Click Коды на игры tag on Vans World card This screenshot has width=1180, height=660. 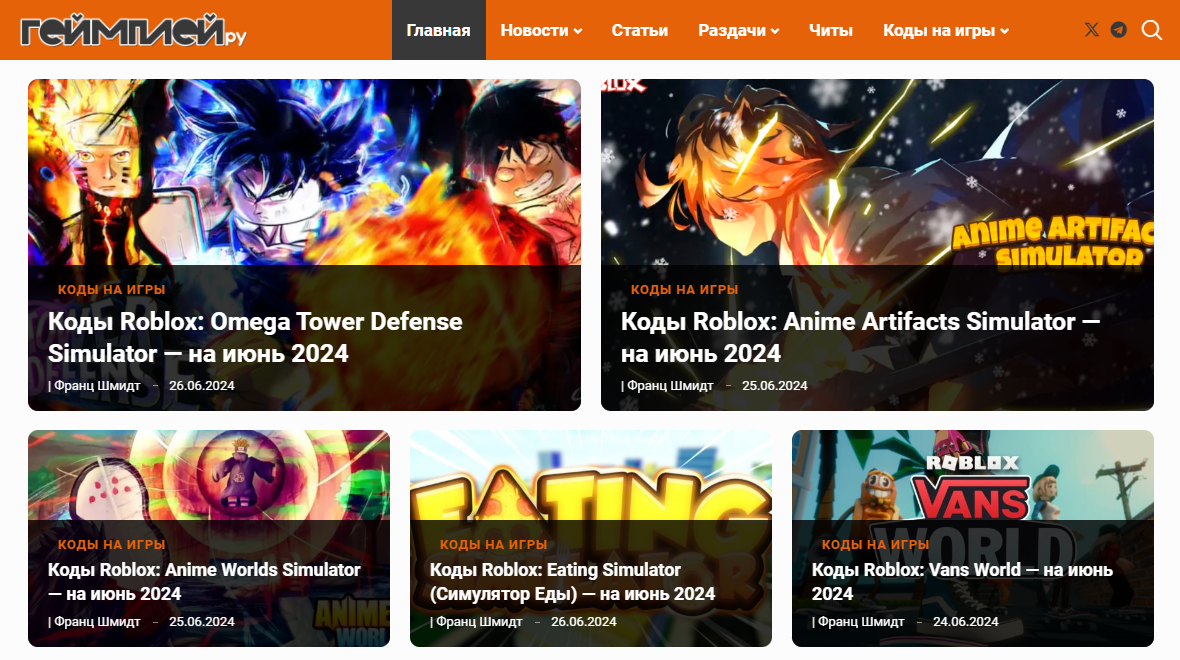[875, 544]
